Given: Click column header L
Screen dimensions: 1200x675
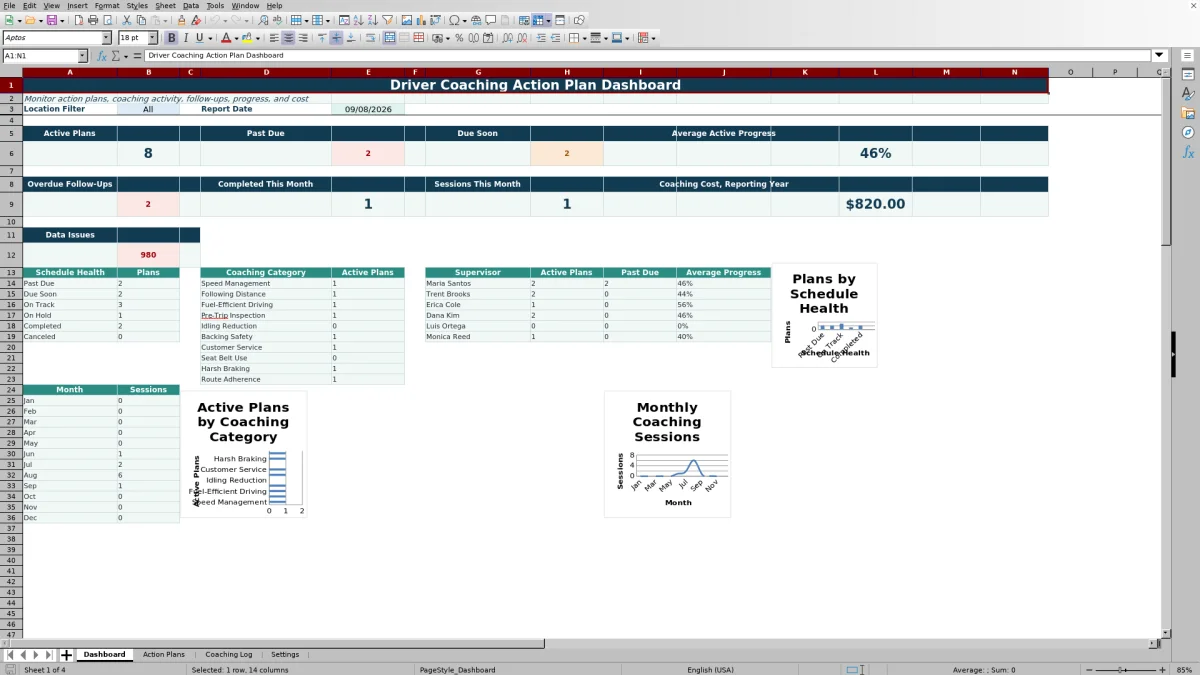Looking at the screenshot, I should tap(875, 72).
